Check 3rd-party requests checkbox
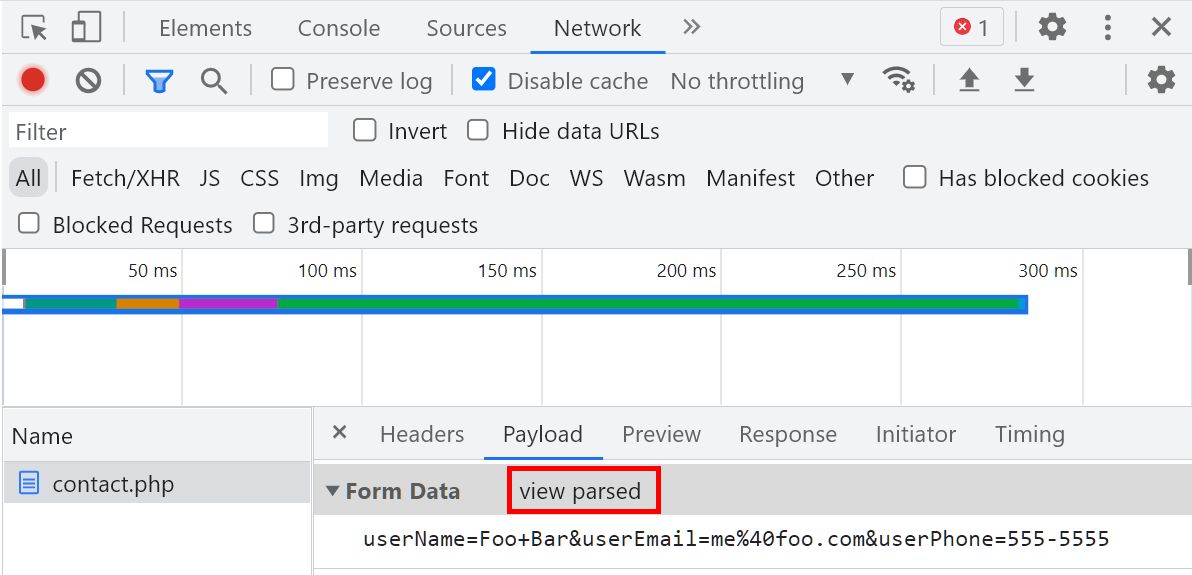 tap(264, 224)
